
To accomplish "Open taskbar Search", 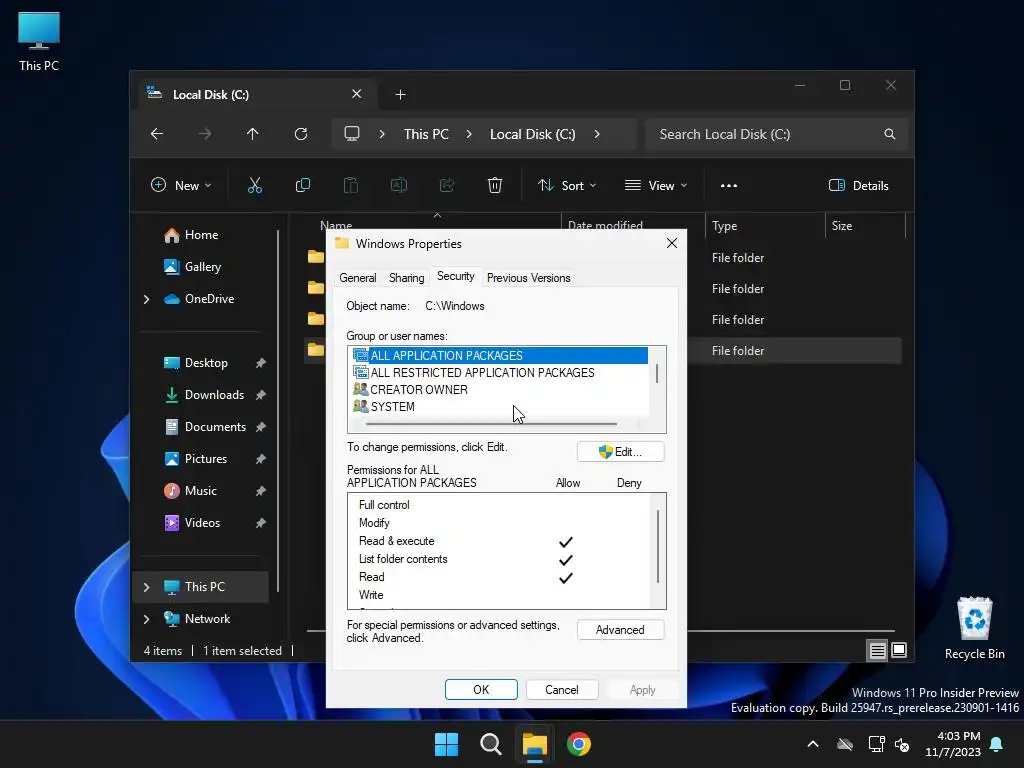I will pyautogui.click(x=490, y=744).
